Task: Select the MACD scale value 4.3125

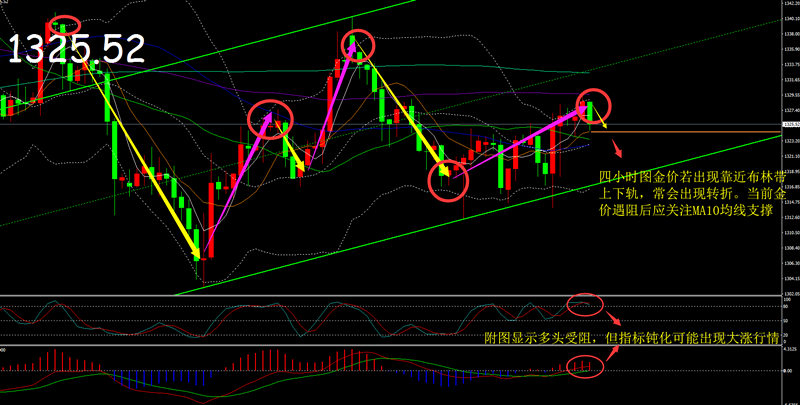Action: pos(790,349)
